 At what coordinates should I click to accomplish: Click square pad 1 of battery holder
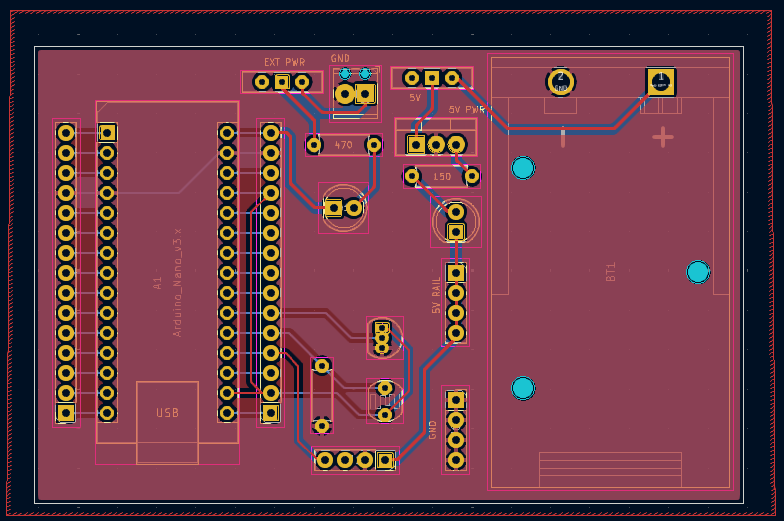[660, 81]
